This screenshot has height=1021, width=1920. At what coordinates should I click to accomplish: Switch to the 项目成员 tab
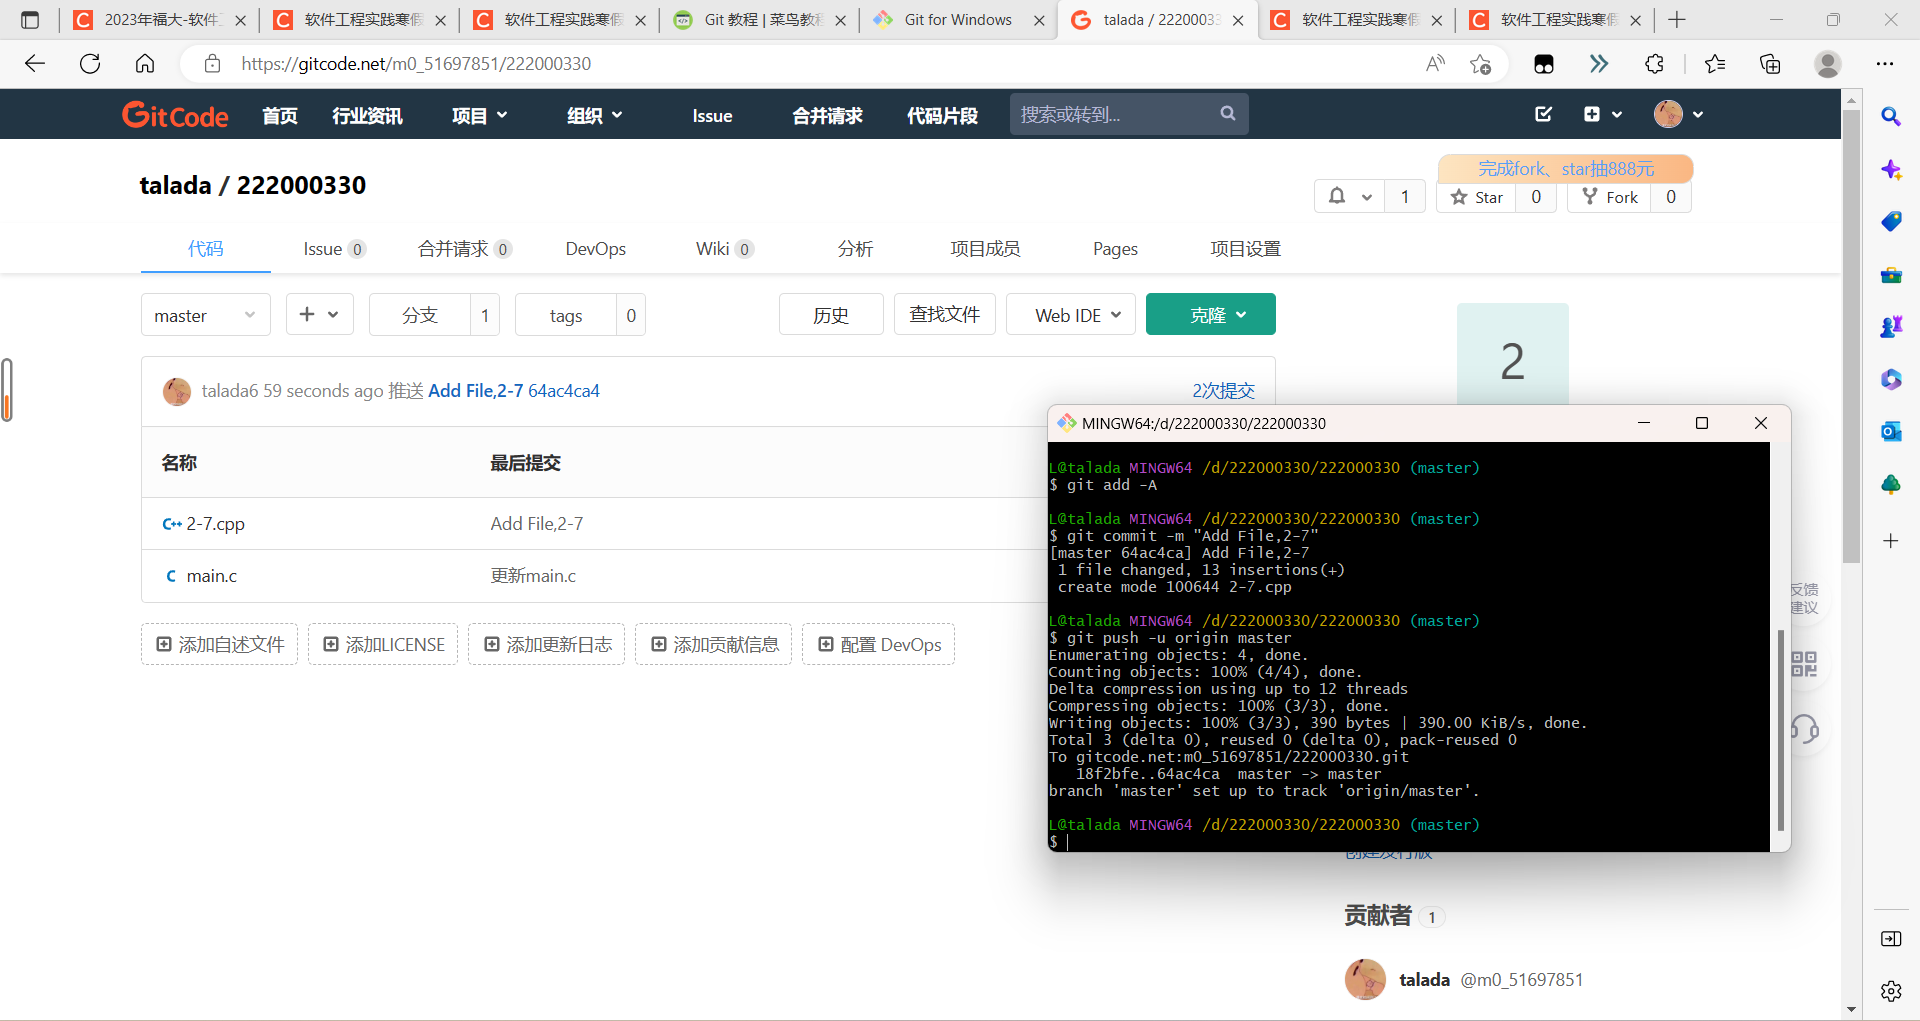985,249
